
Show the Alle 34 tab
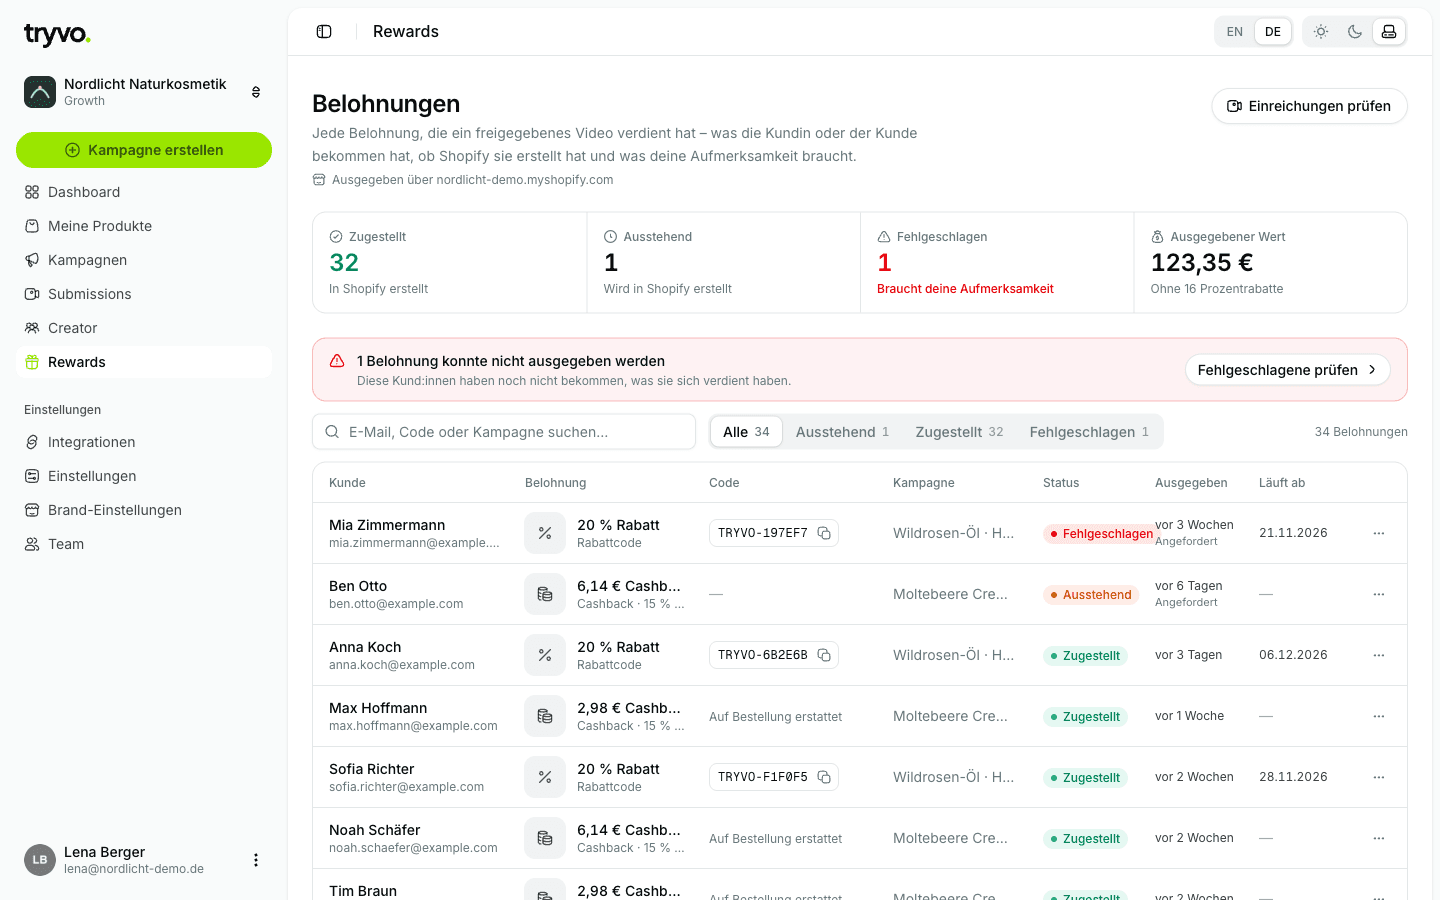(x=746, y=432)
